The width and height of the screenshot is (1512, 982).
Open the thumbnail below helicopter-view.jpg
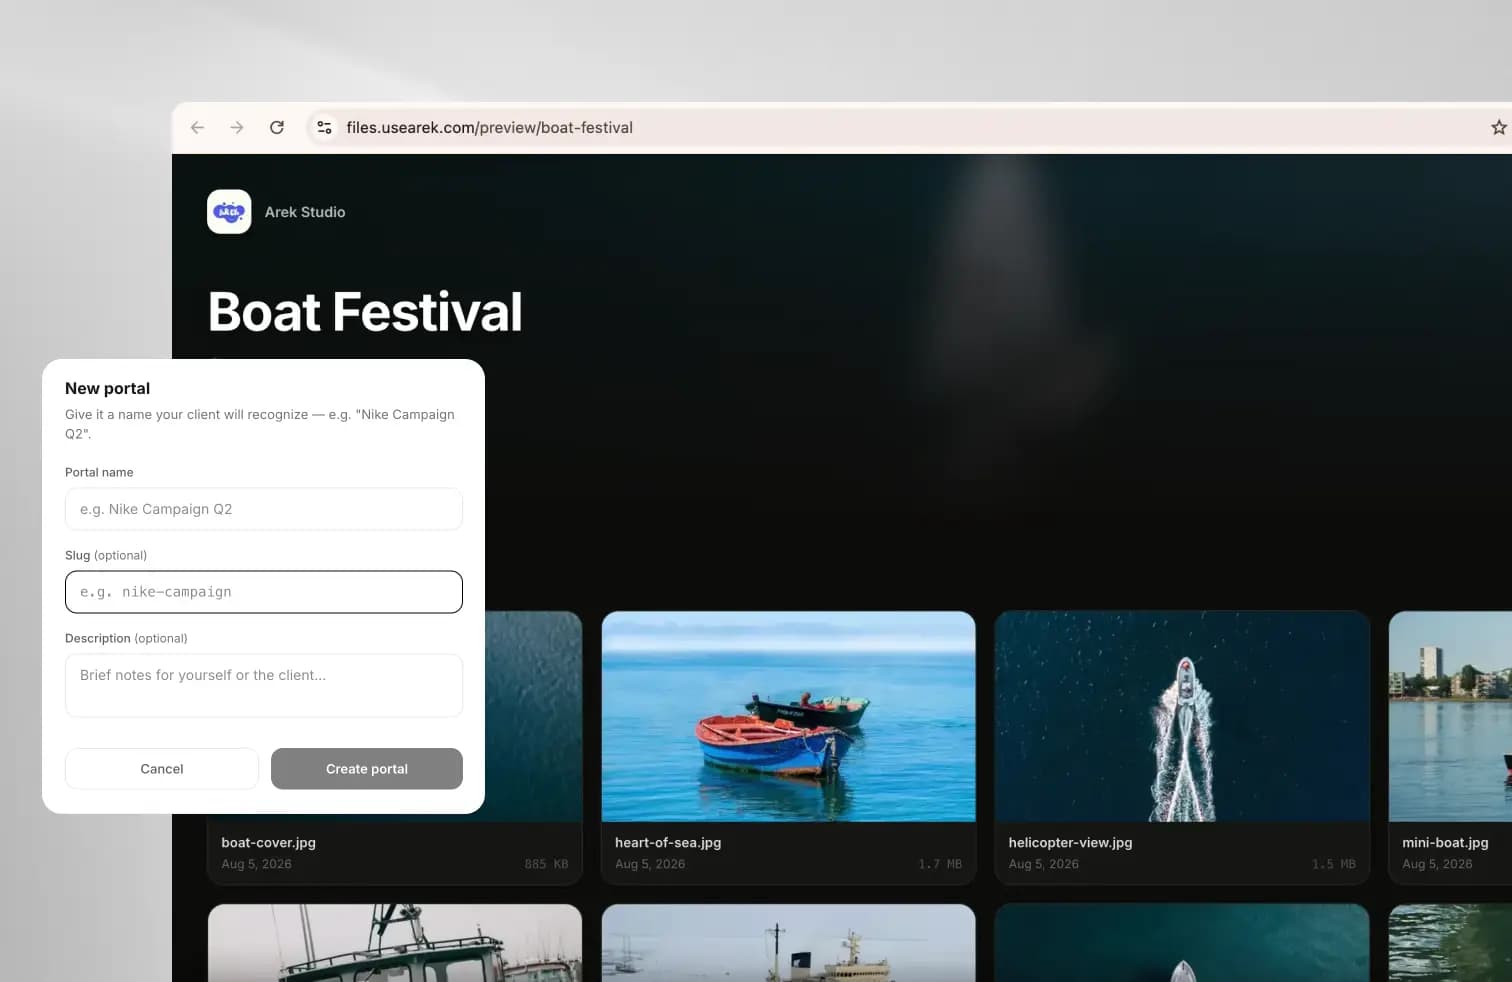pos(1182,943)
